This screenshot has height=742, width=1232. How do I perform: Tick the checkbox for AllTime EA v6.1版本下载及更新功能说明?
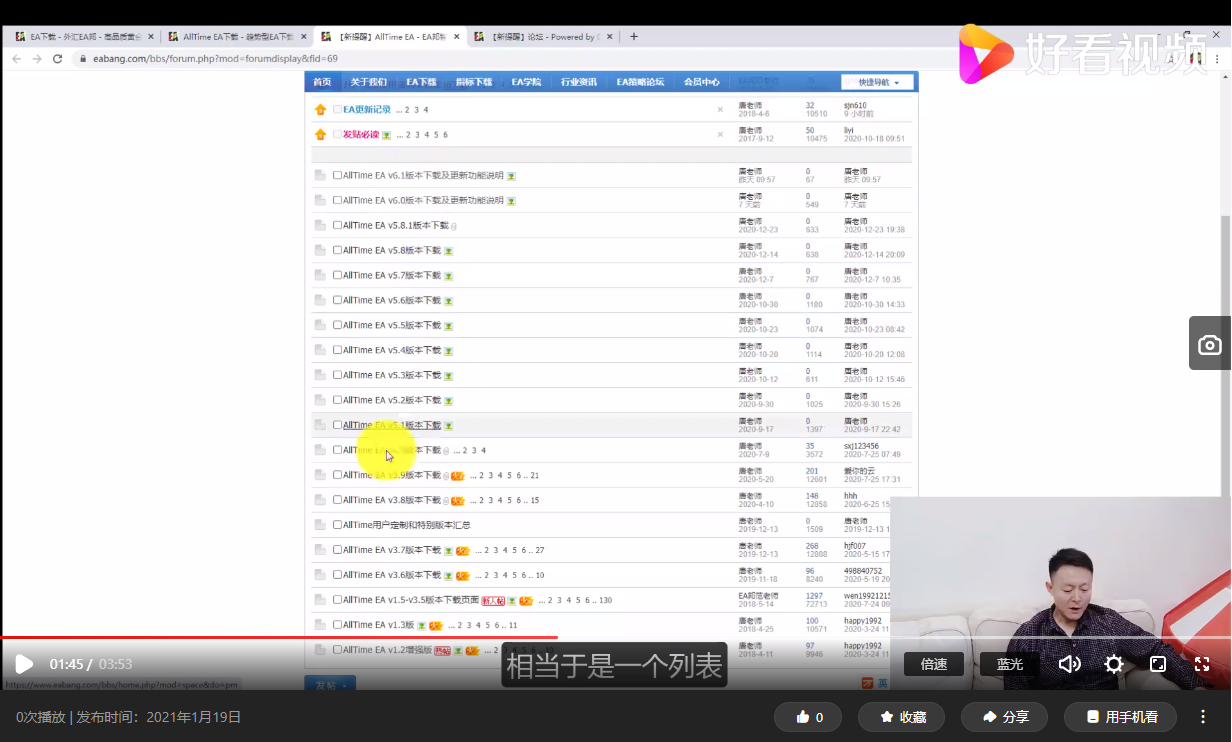point(337,175)
